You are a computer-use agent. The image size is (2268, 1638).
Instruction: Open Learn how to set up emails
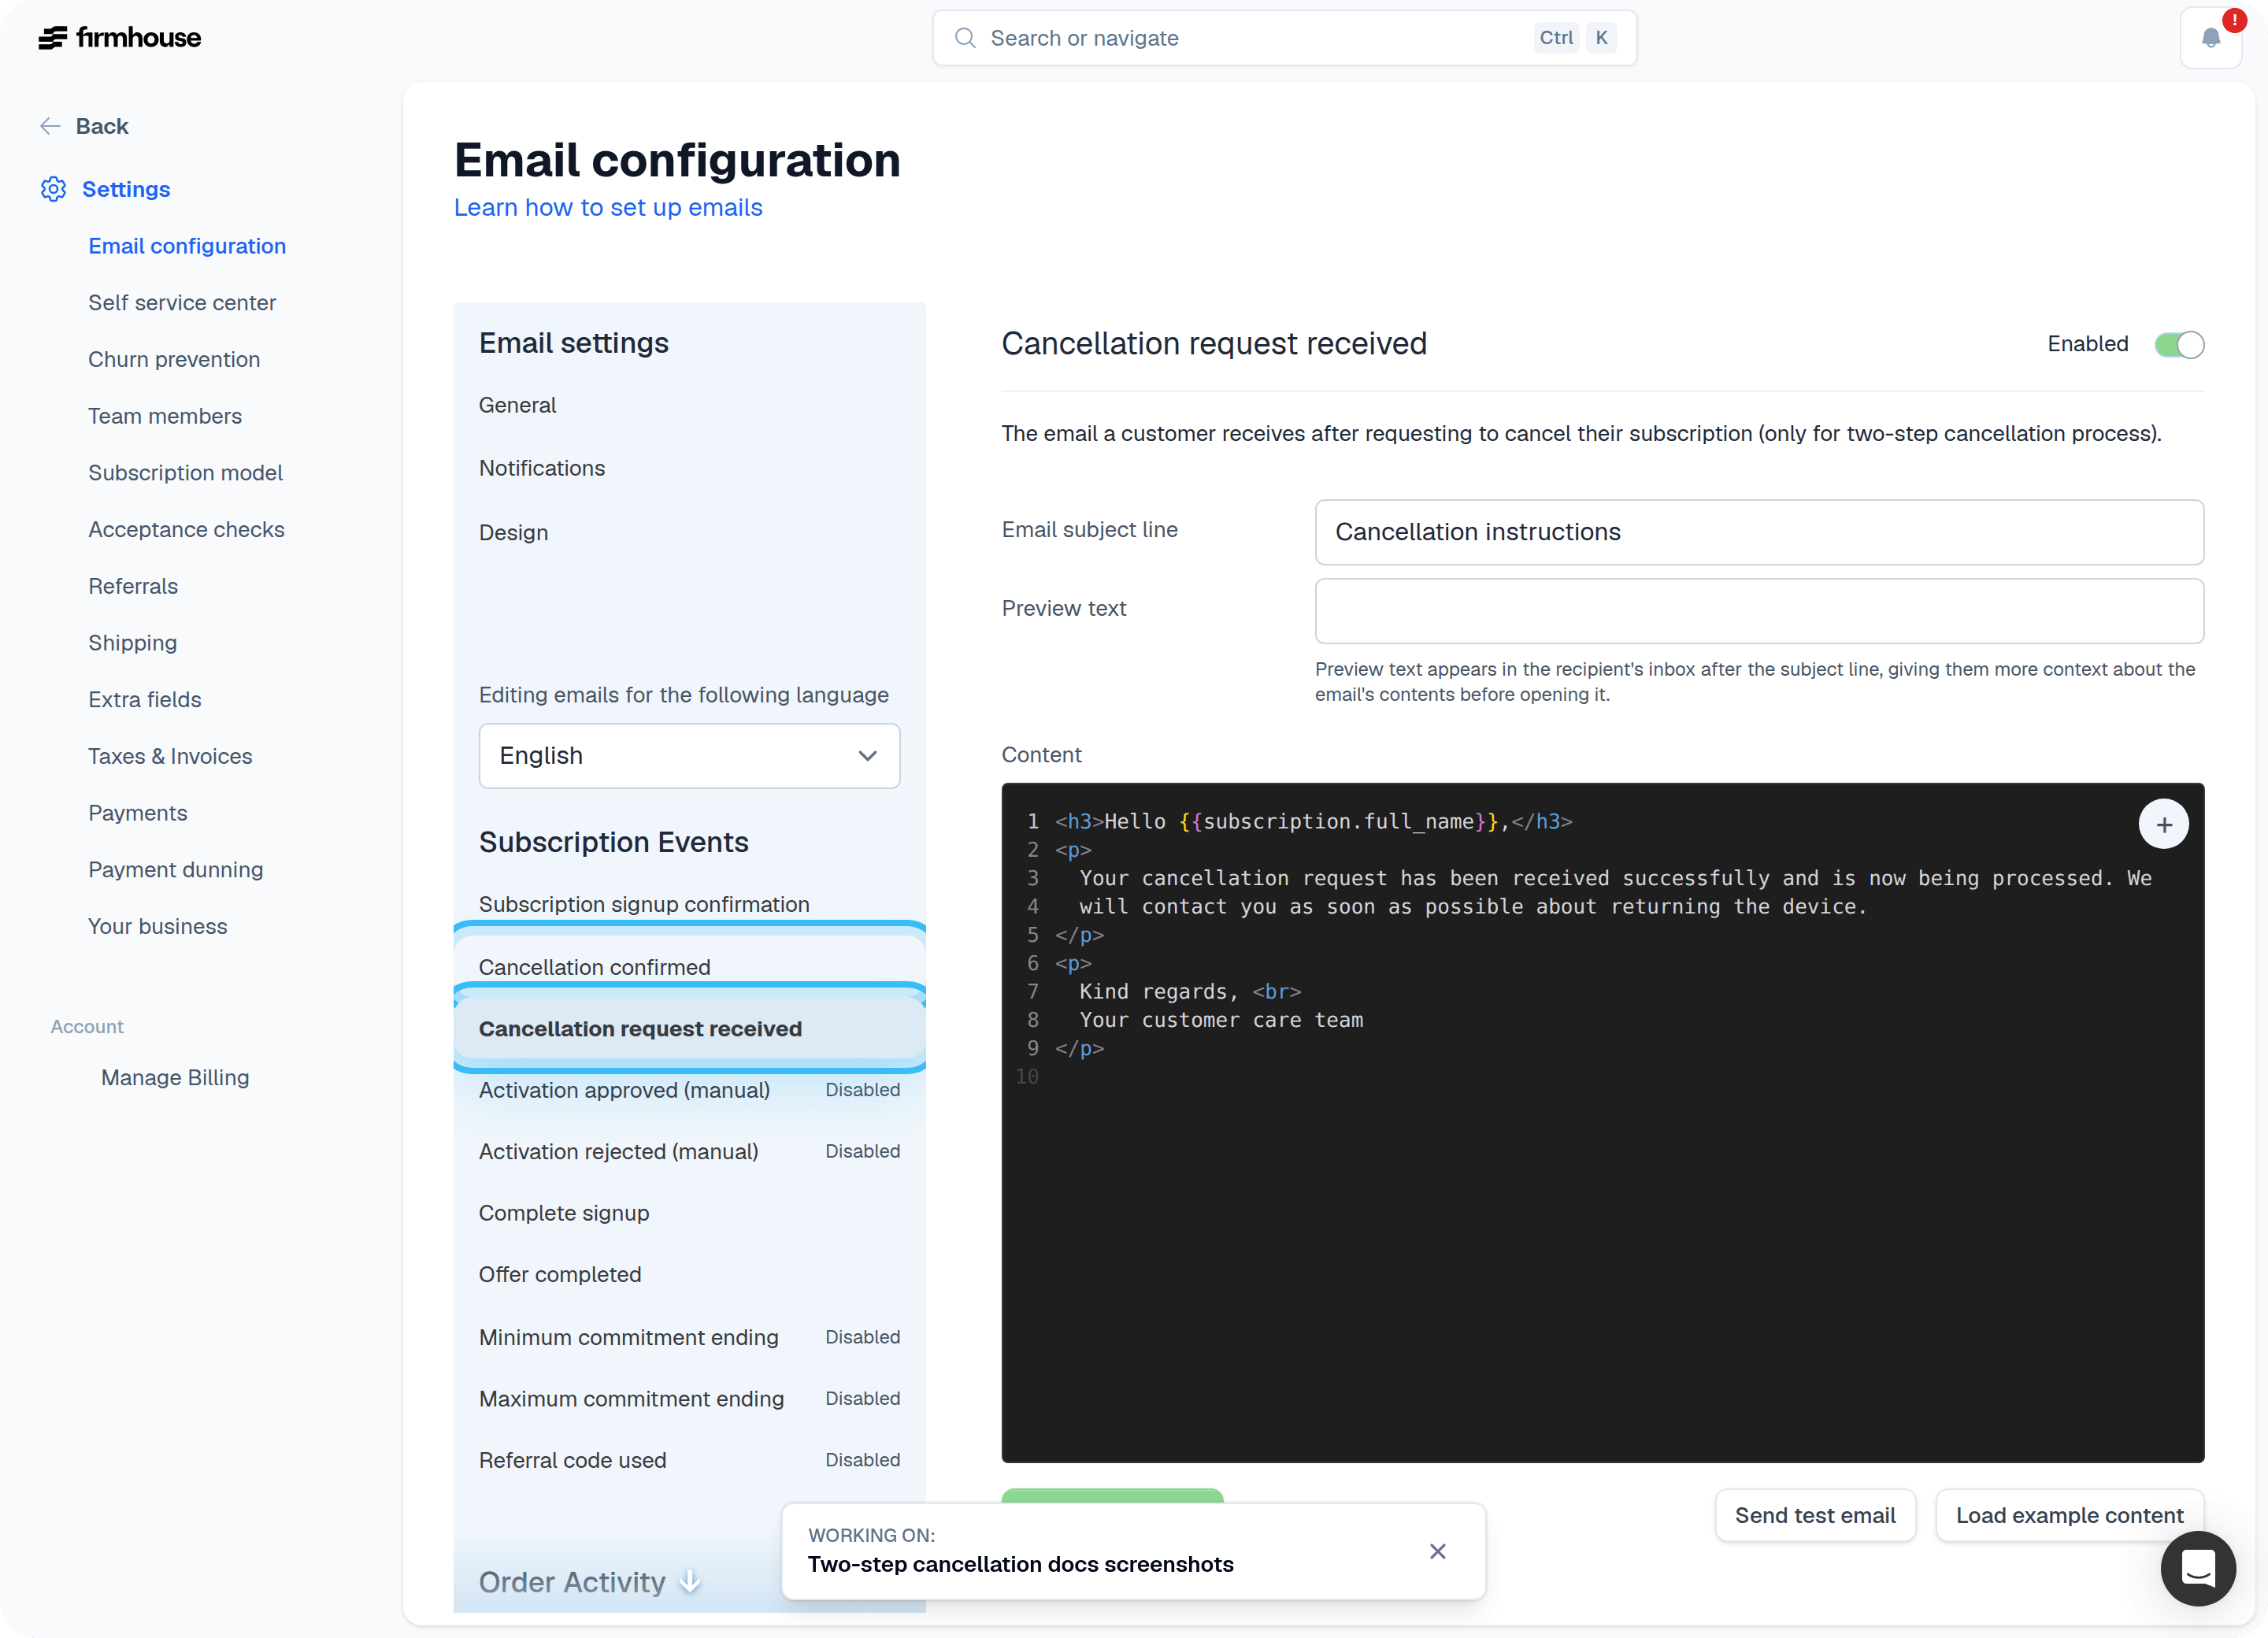[608, 208]
